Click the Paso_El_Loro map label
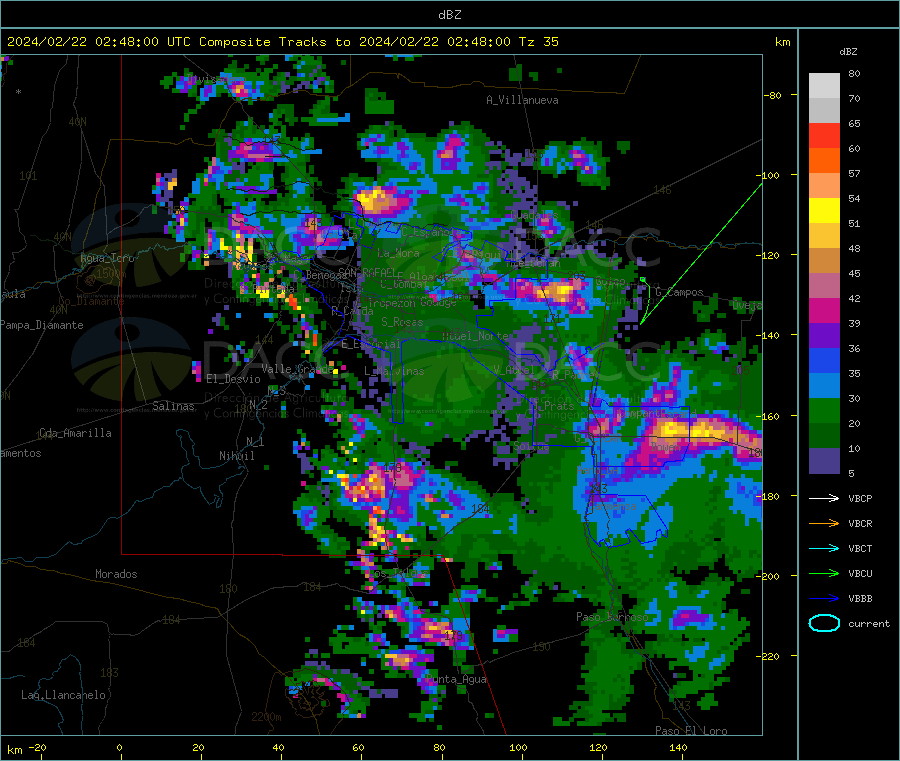Screen dimensions: 900x761 691,731
